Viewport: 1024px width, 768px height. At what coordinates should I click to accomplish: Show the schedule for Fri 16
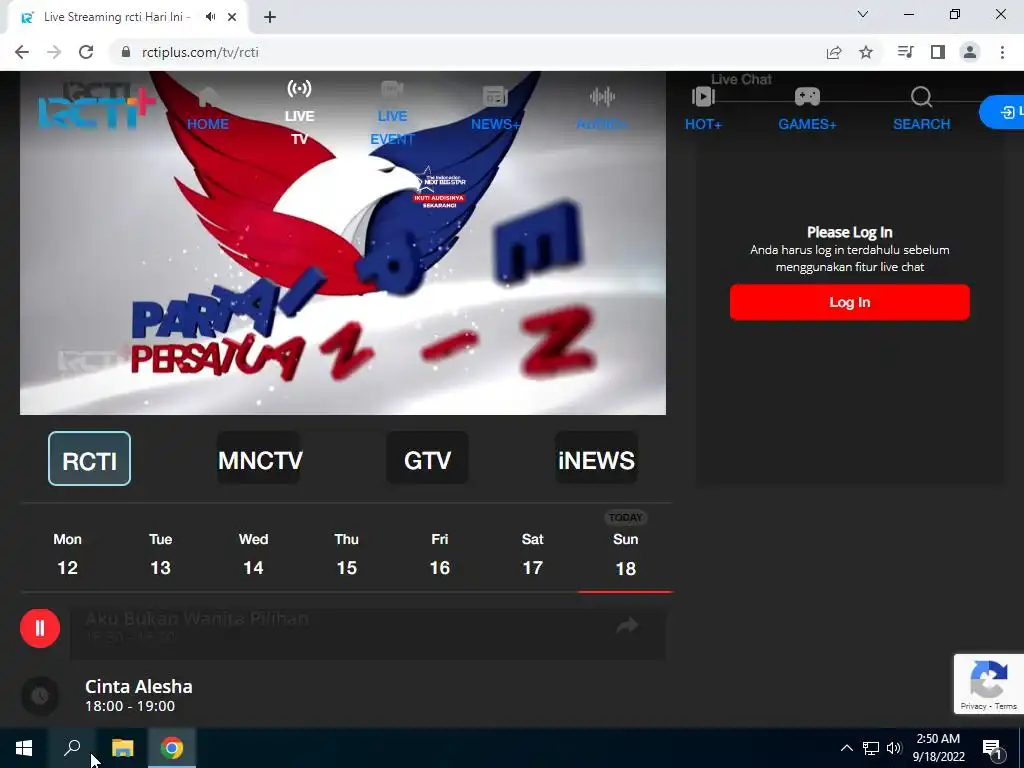click(x=440, y=554)
